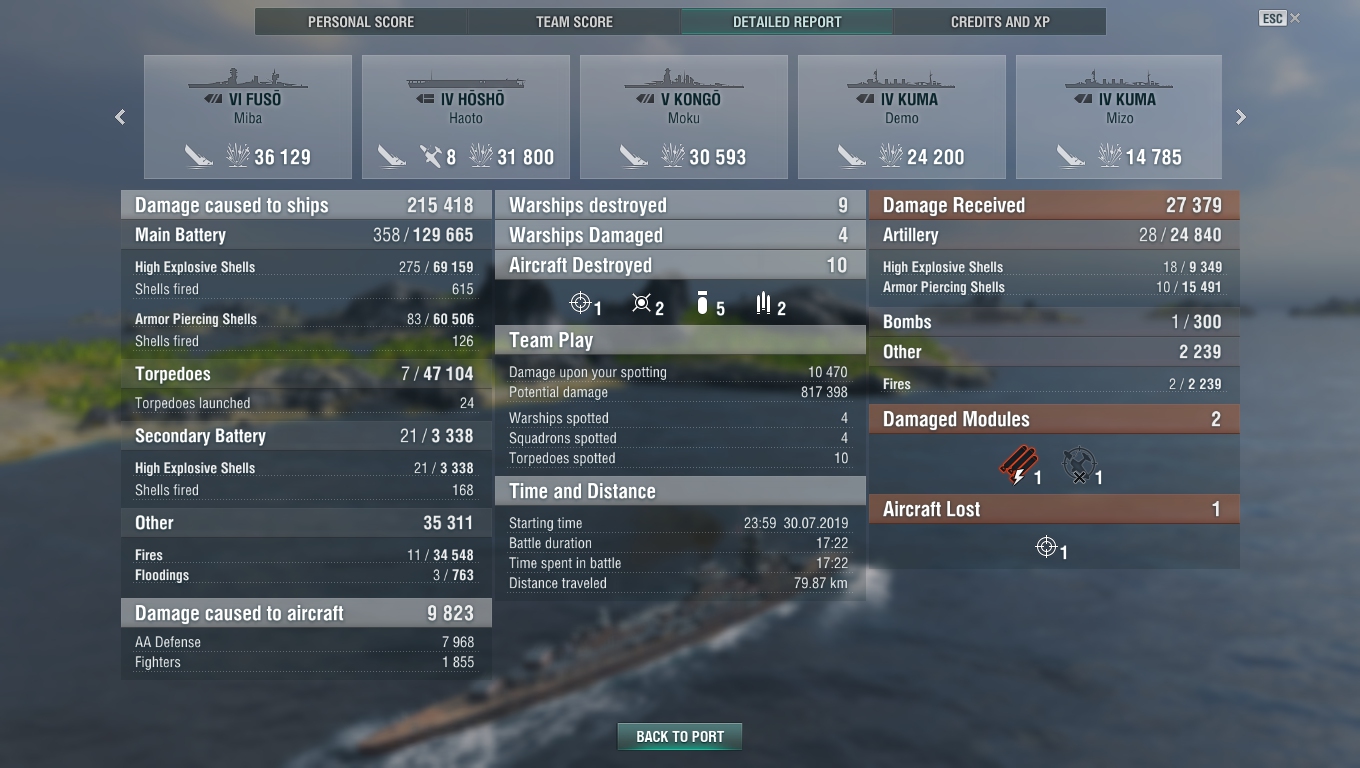Click the fighter crosshair icon under Aircraft Destroyed
The width and height of the screenshot is (1360, 768).
(x=580, y=303)
